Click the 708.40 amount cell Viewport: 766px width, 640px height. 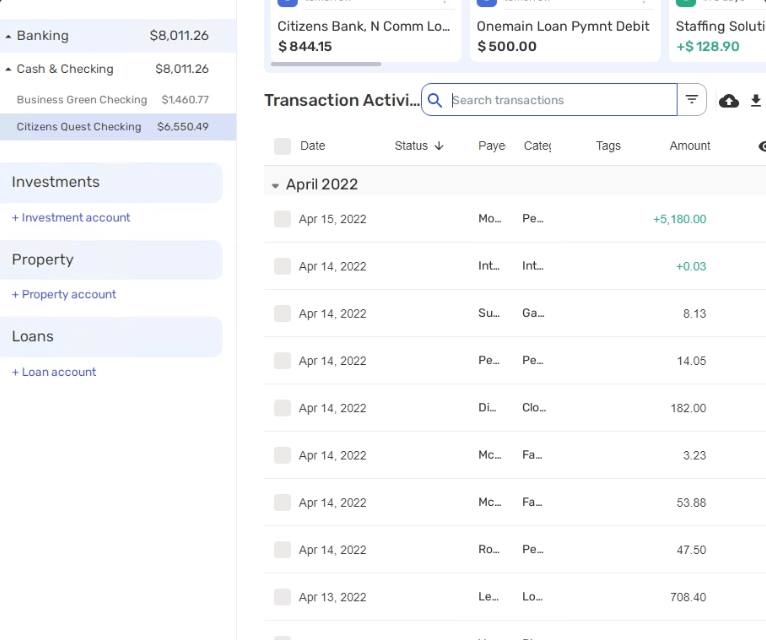[688, 597]
